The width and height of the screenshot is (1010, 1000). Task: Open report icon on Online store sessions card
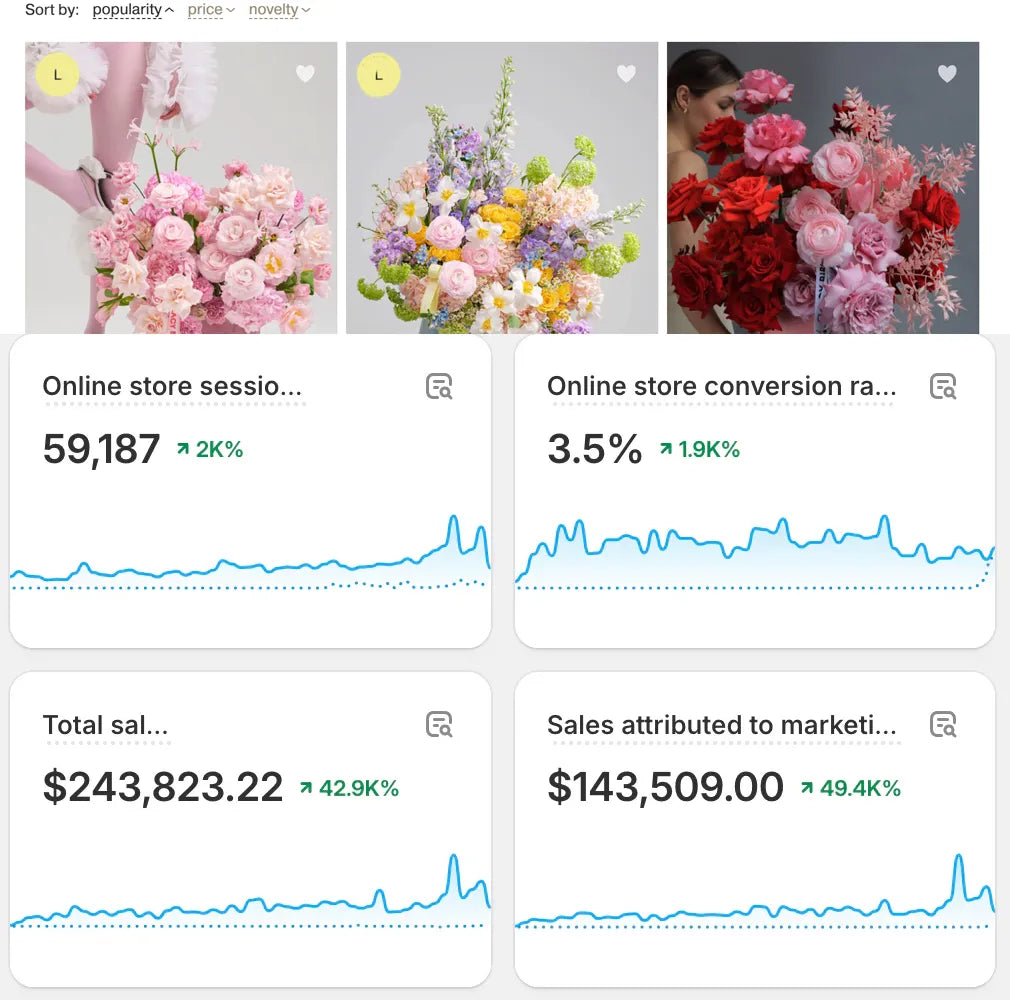[x=439, y=386]
